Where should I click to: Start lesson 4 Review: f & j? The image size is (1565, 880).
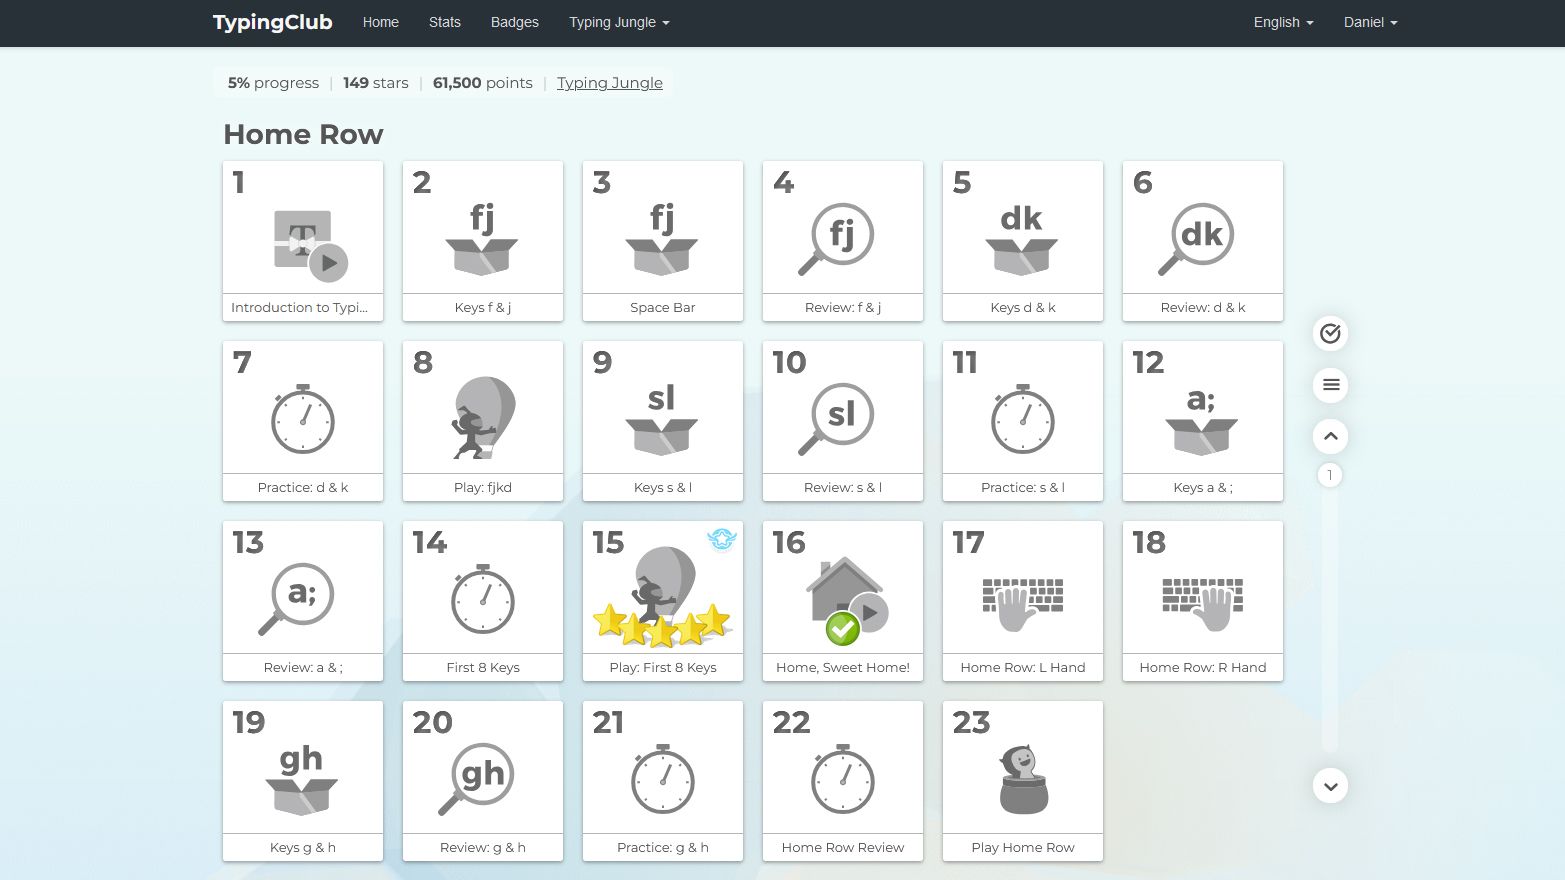(842, 241)
